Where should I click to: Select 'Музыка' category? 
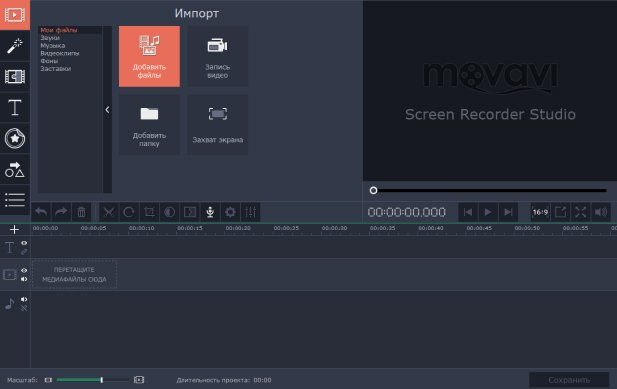pos(53,46)
